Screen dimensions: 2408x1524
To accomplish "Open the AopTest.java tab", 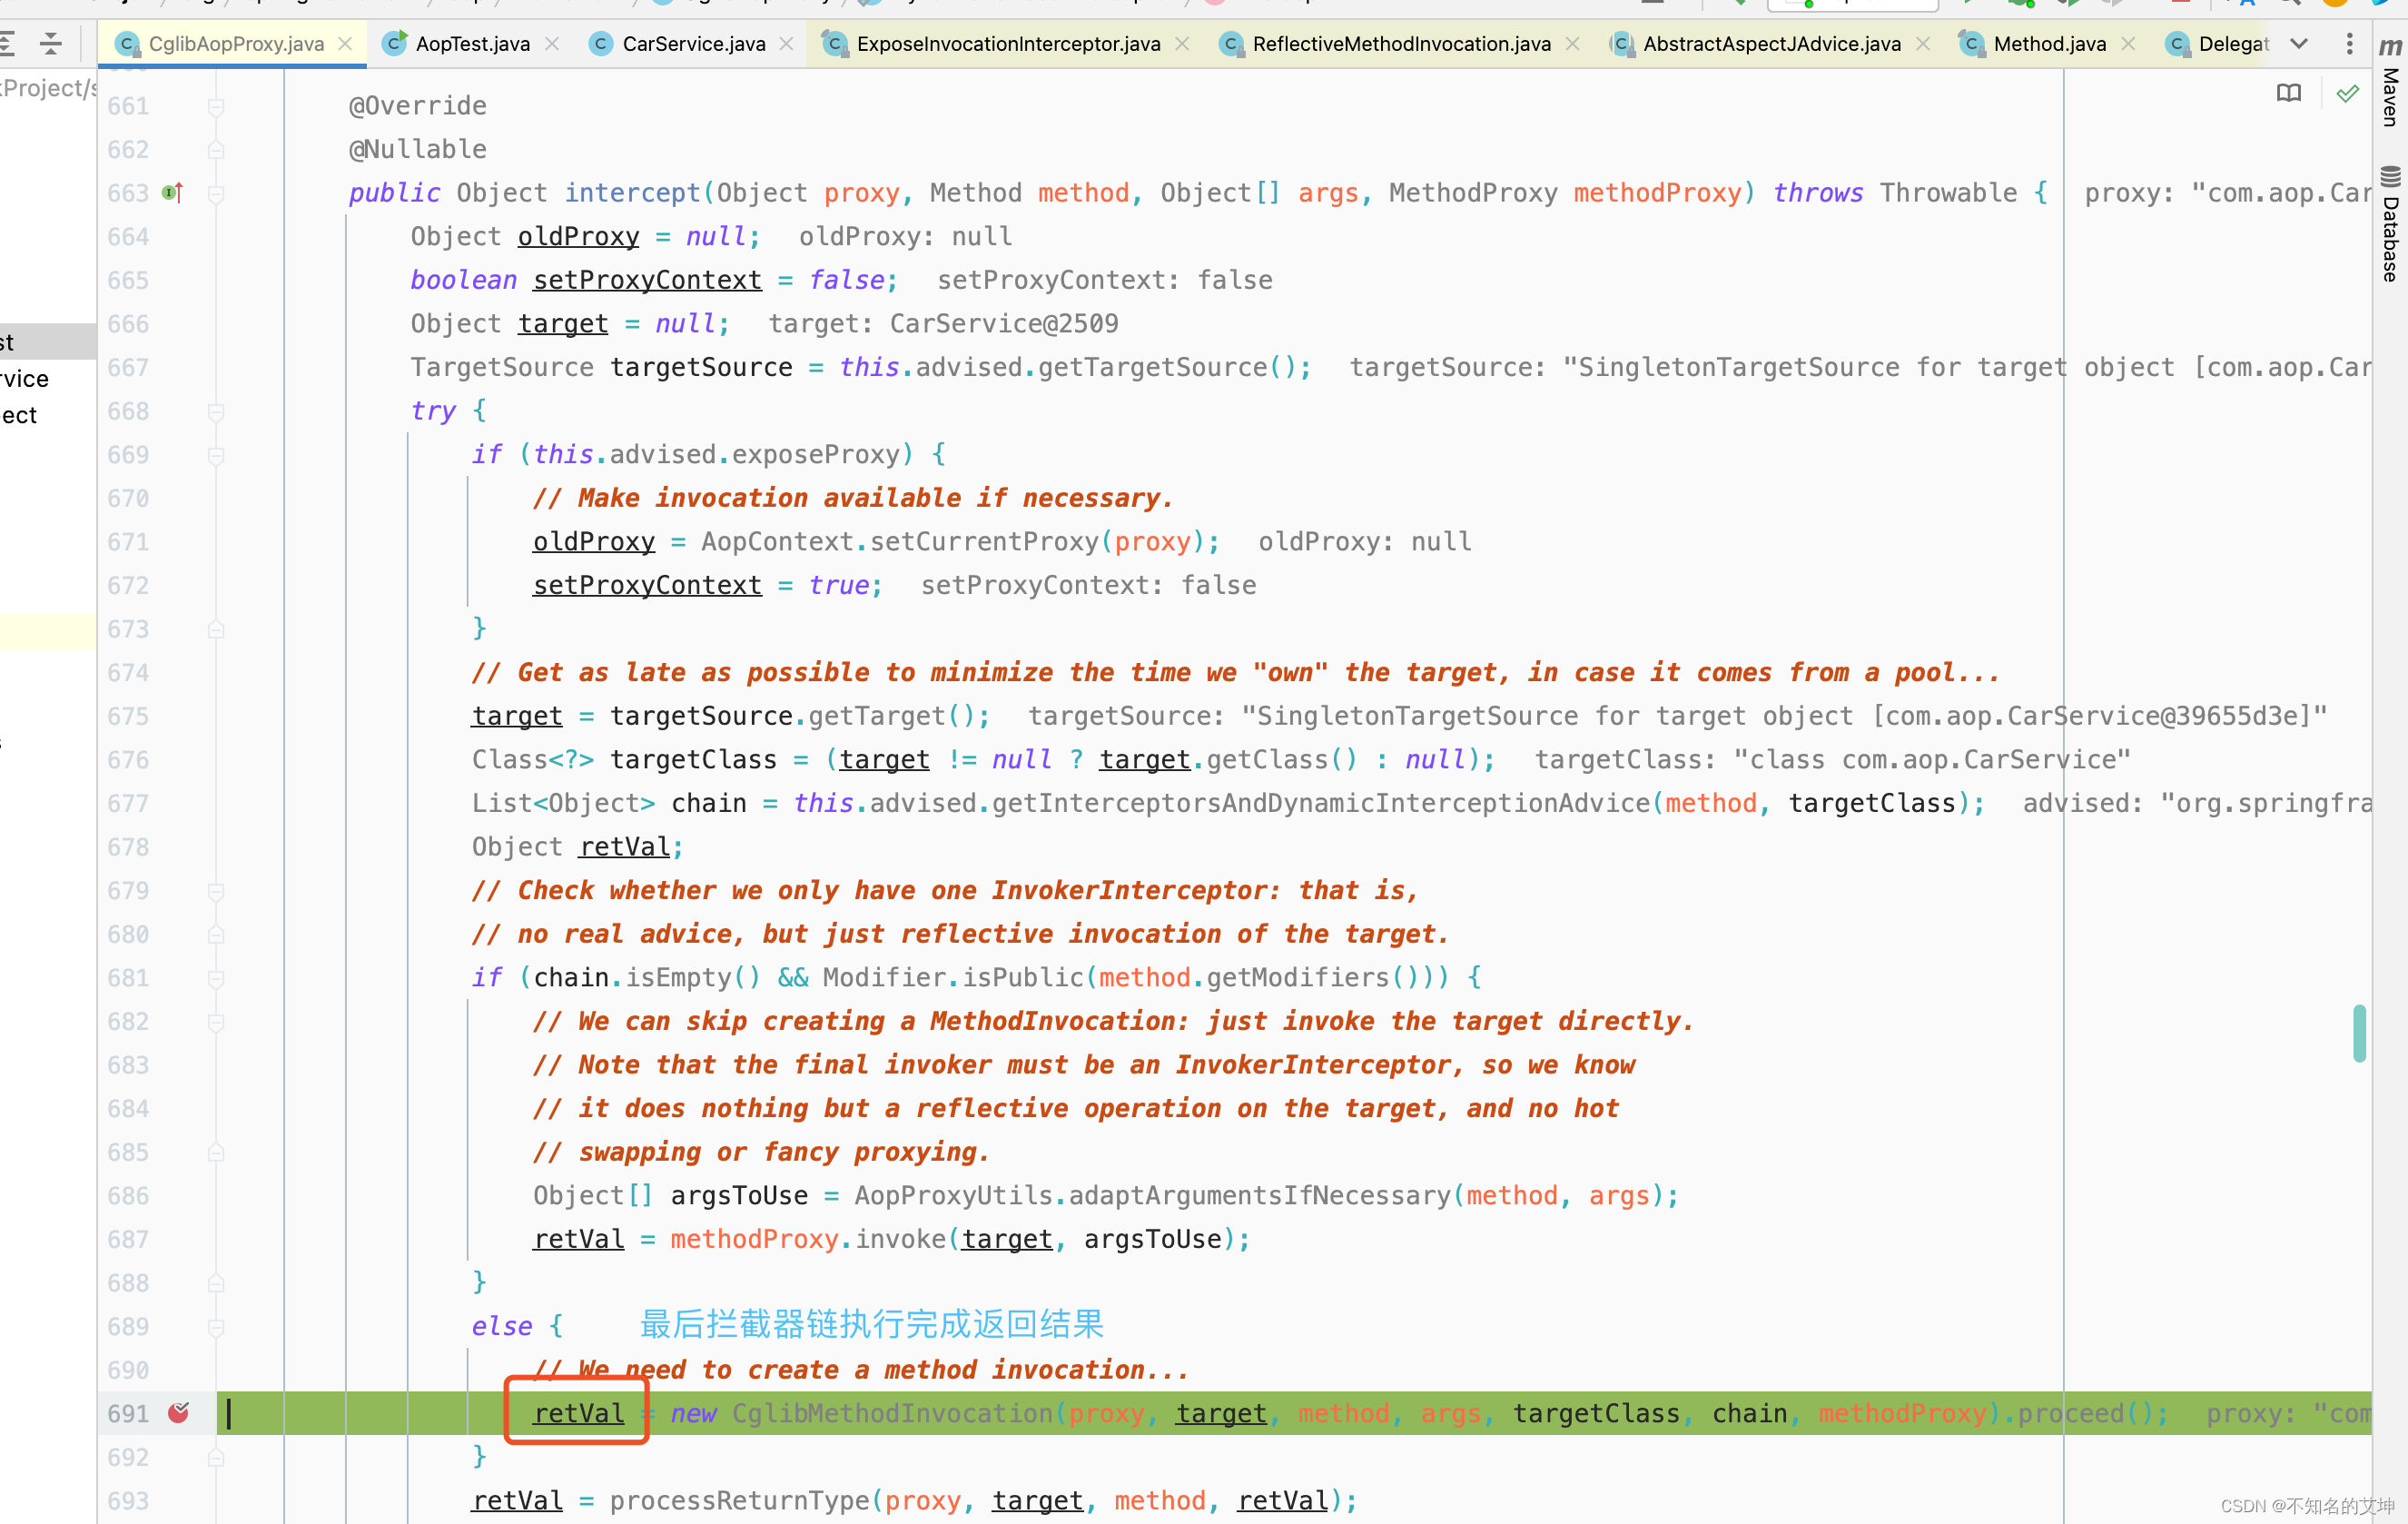I will pyautogui.click(x=457, y=44).
